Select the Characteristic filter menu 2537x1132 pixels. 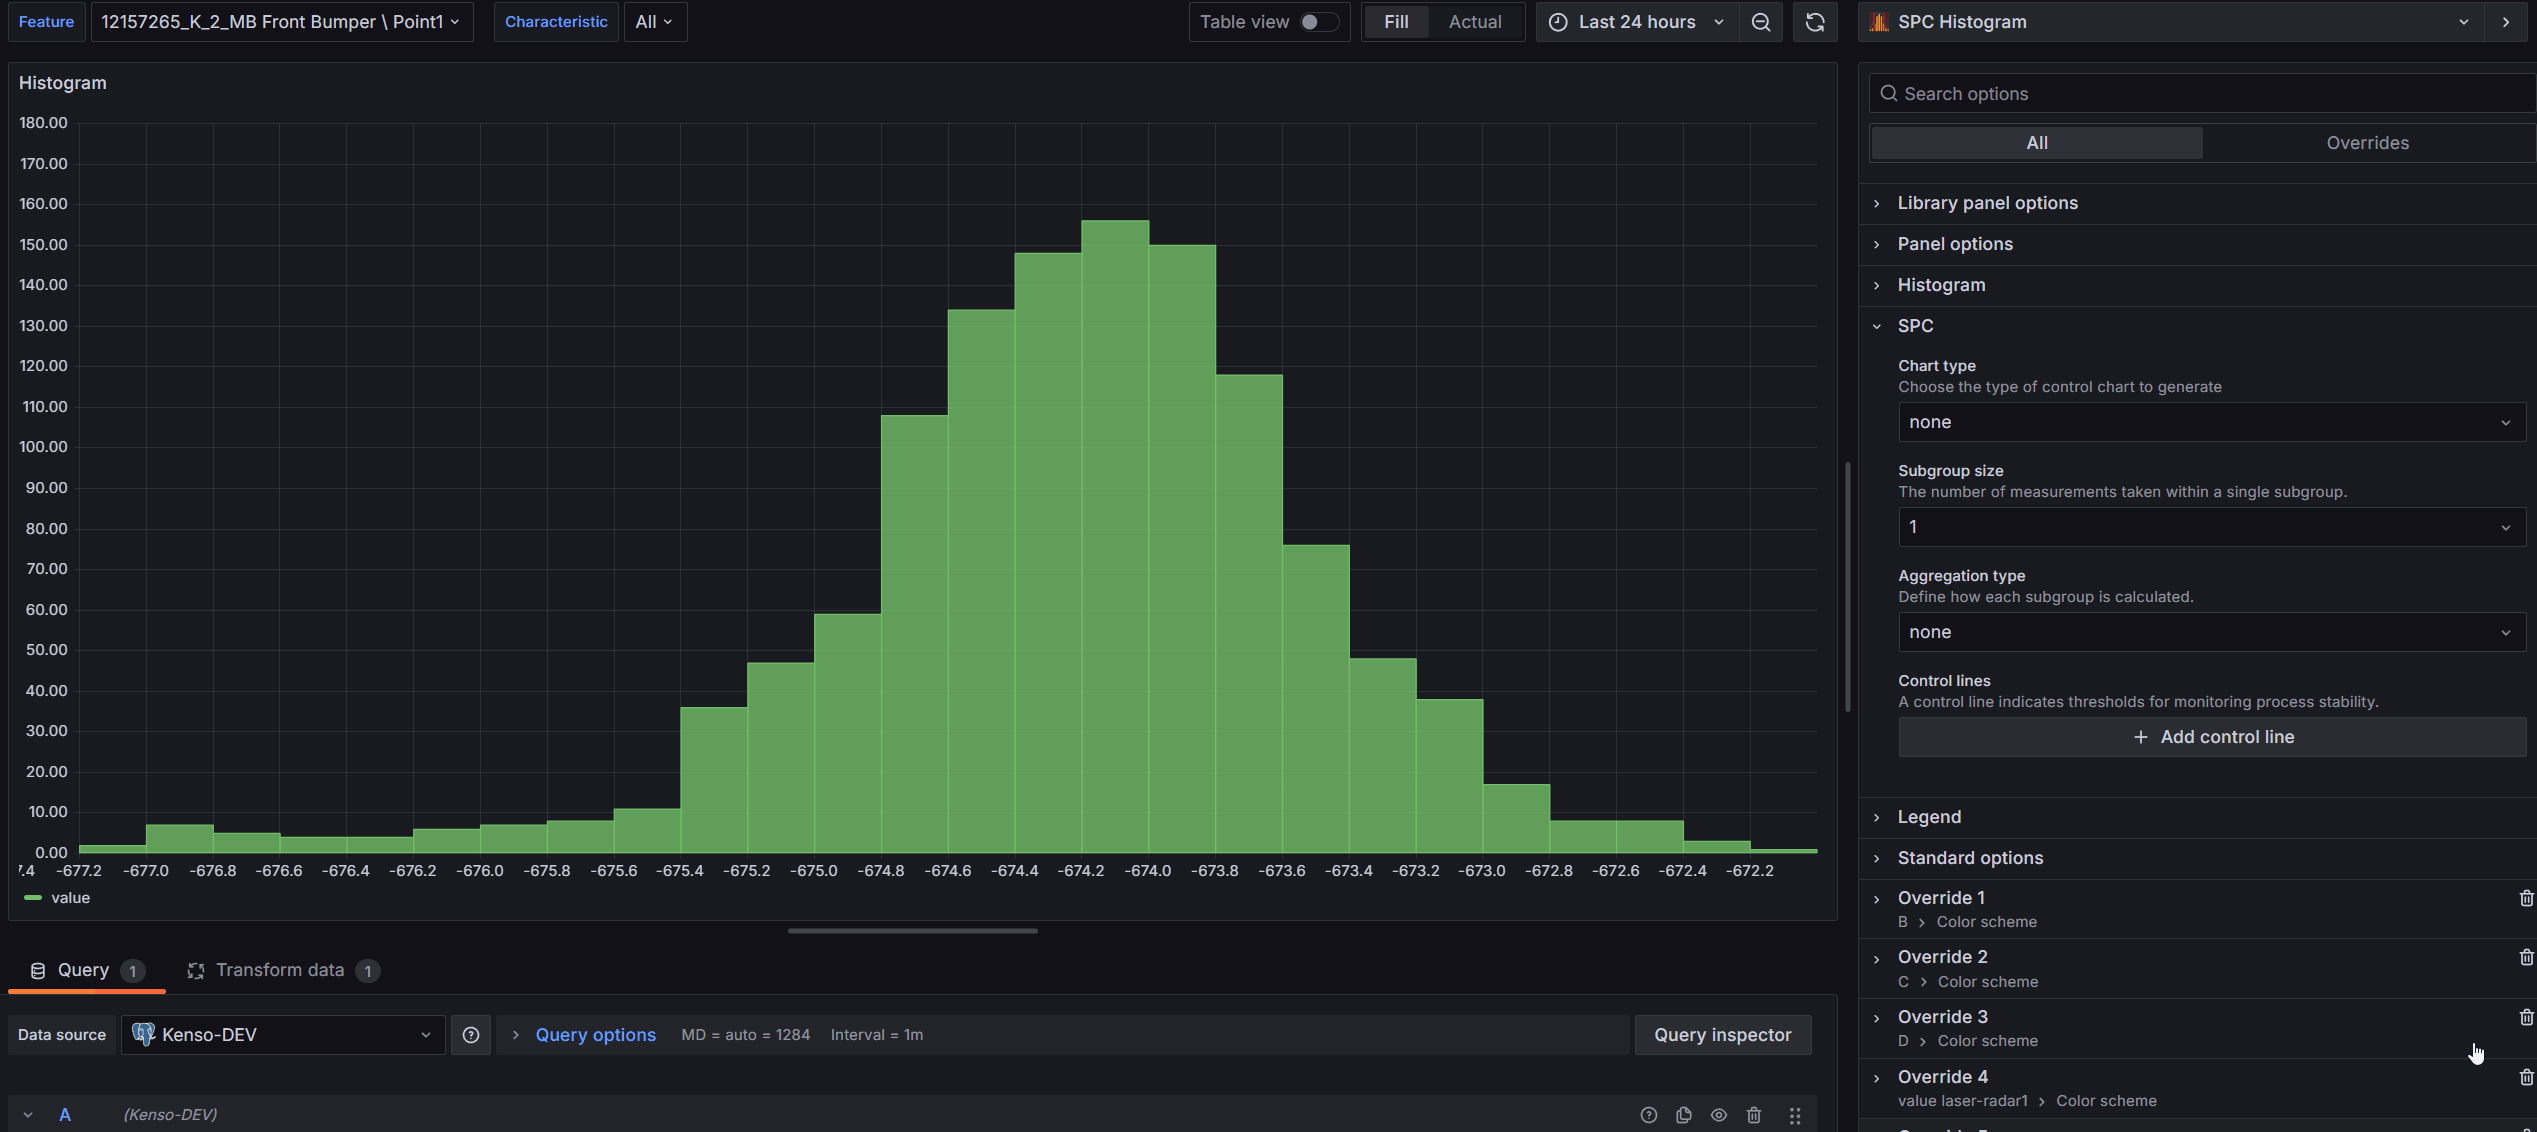pyautogui.click(x=556, y=21)
